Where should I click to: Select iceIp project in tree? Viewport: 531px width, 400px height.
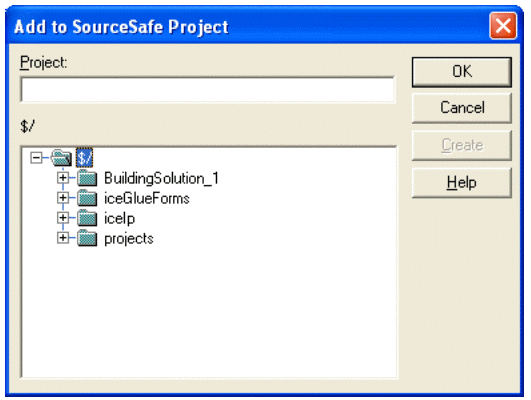click(119, 219)
